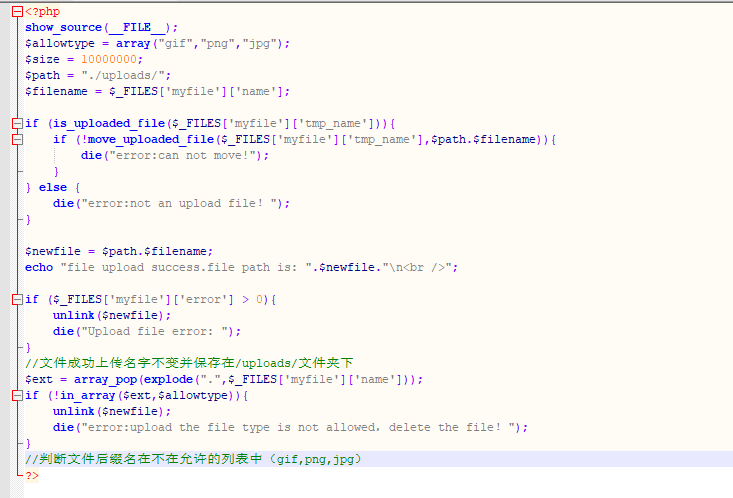Collapse the fold marker beside <?php
This screenshot has width=733, height=498.
[17, 11]
